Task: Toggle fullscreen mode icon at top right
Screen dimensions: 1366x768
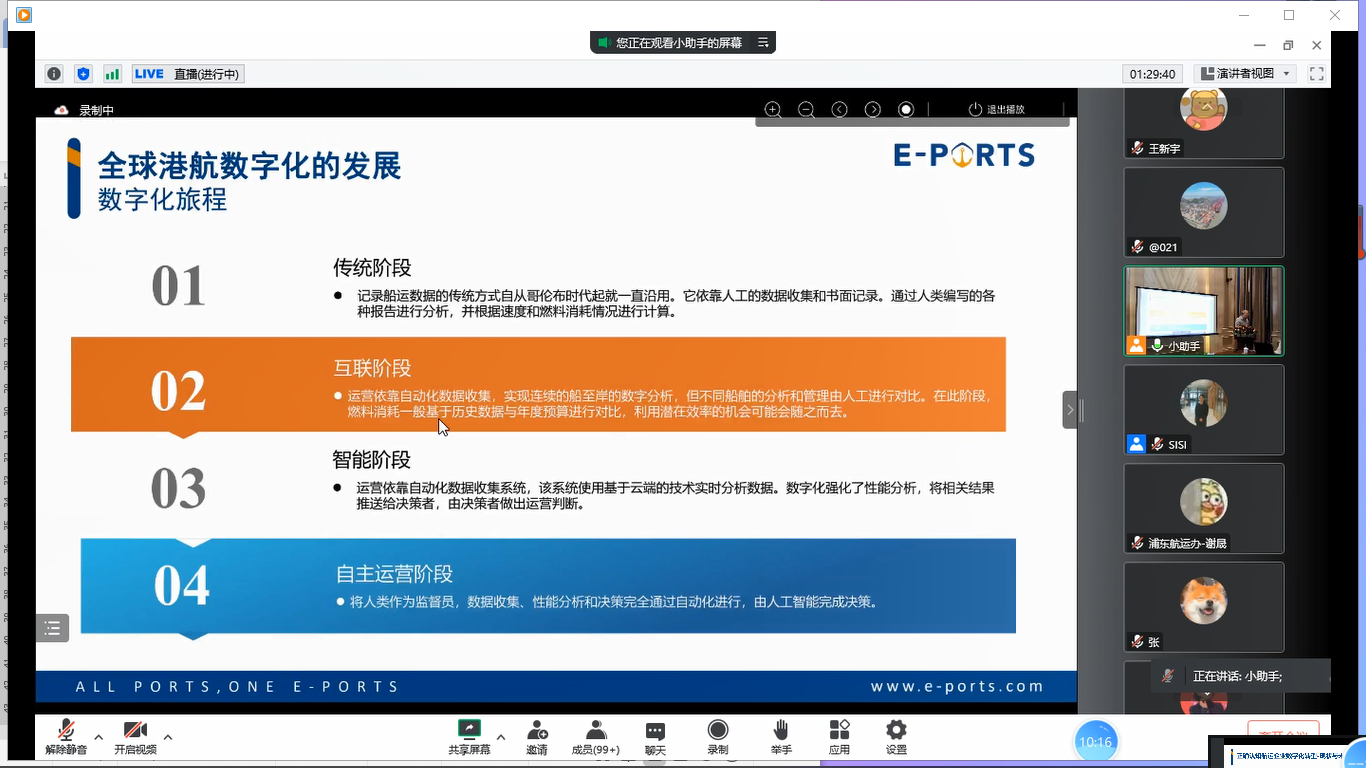Action: pos(1316,74)
